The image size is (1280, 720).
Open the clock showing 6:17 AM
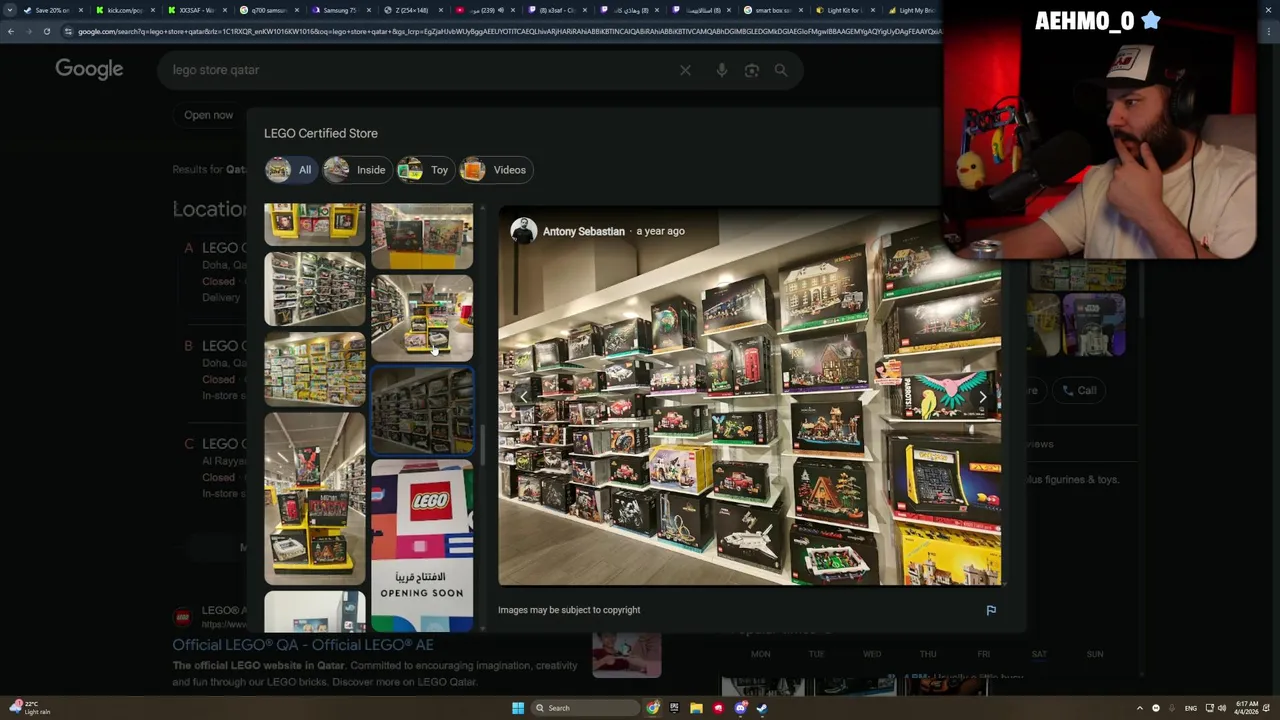[1247, 708]
